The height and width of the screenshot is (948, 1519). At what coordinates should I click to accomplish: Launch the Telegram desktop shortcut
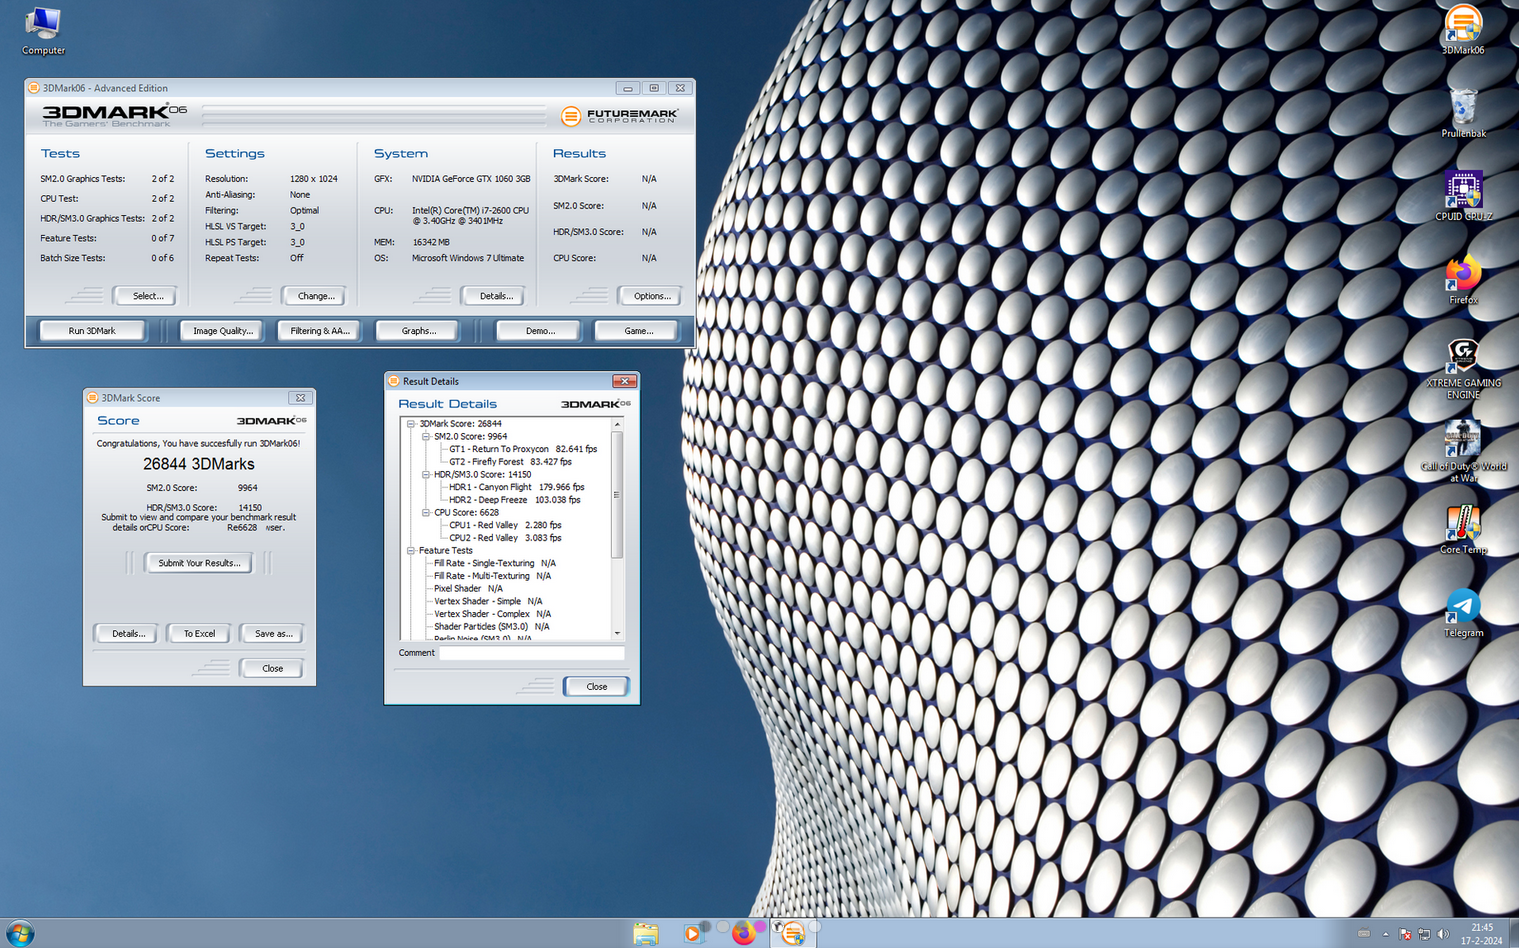point(1463,612)
